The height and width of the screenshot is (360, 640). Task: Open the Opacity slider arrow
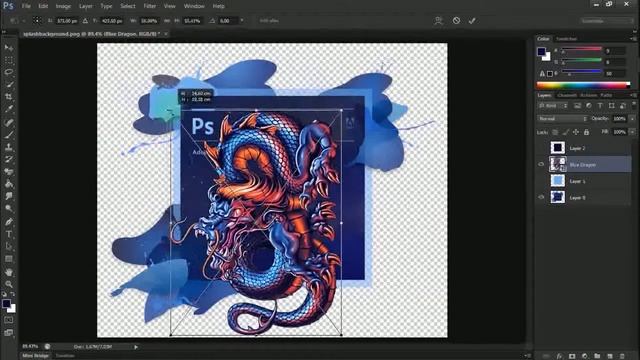click(632, 119)
